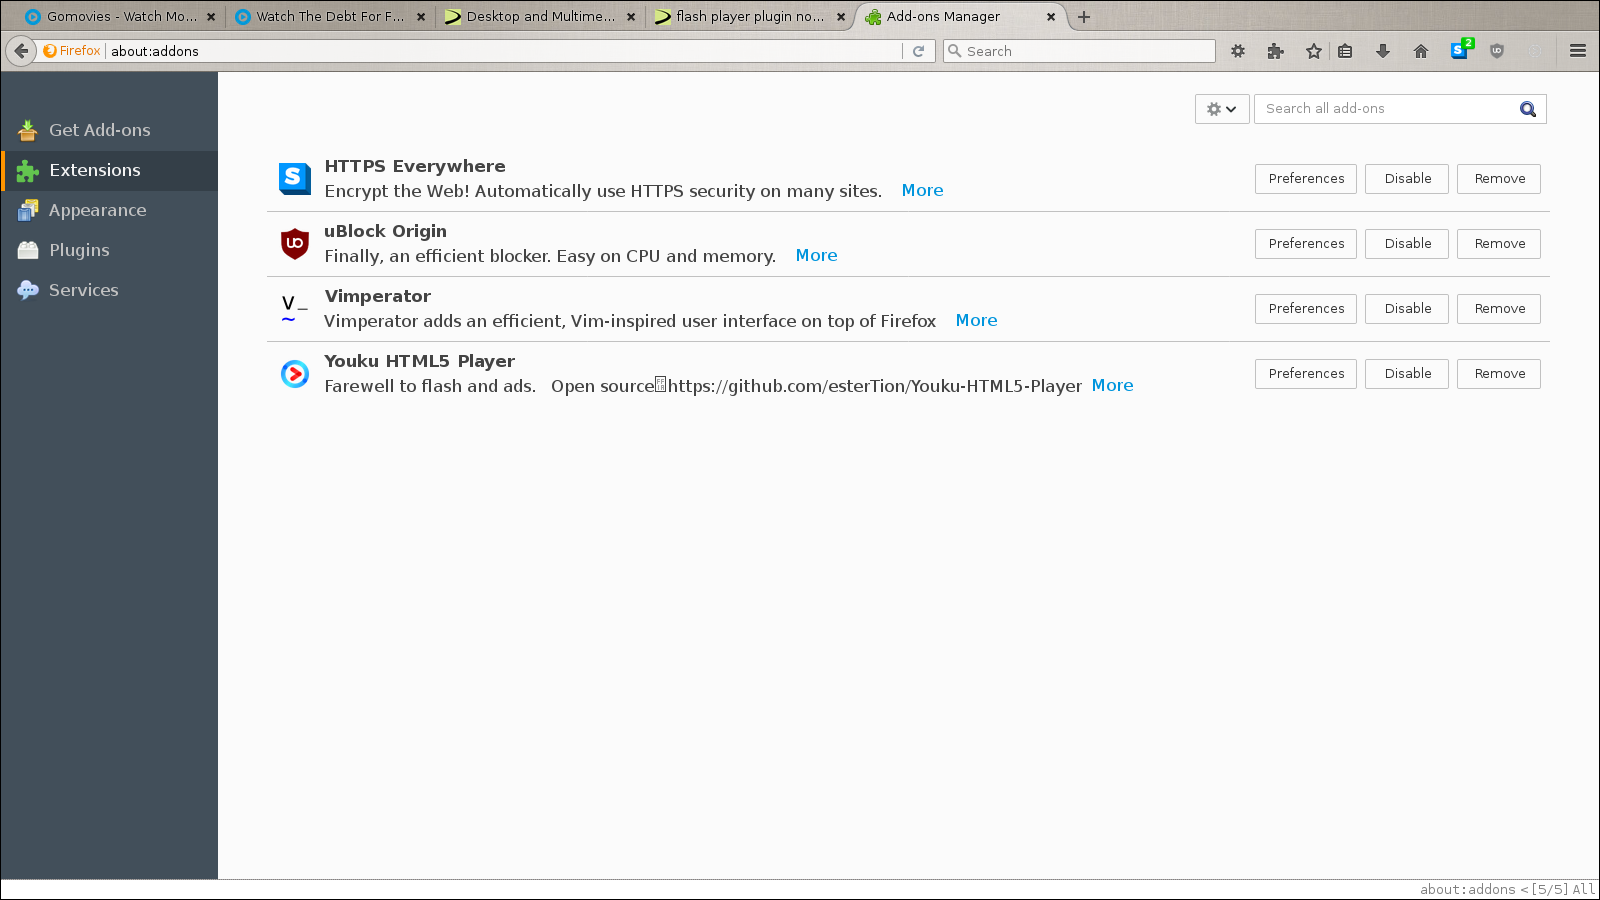
Task: Remove uBlock Origin extension
Action: 1499,244
